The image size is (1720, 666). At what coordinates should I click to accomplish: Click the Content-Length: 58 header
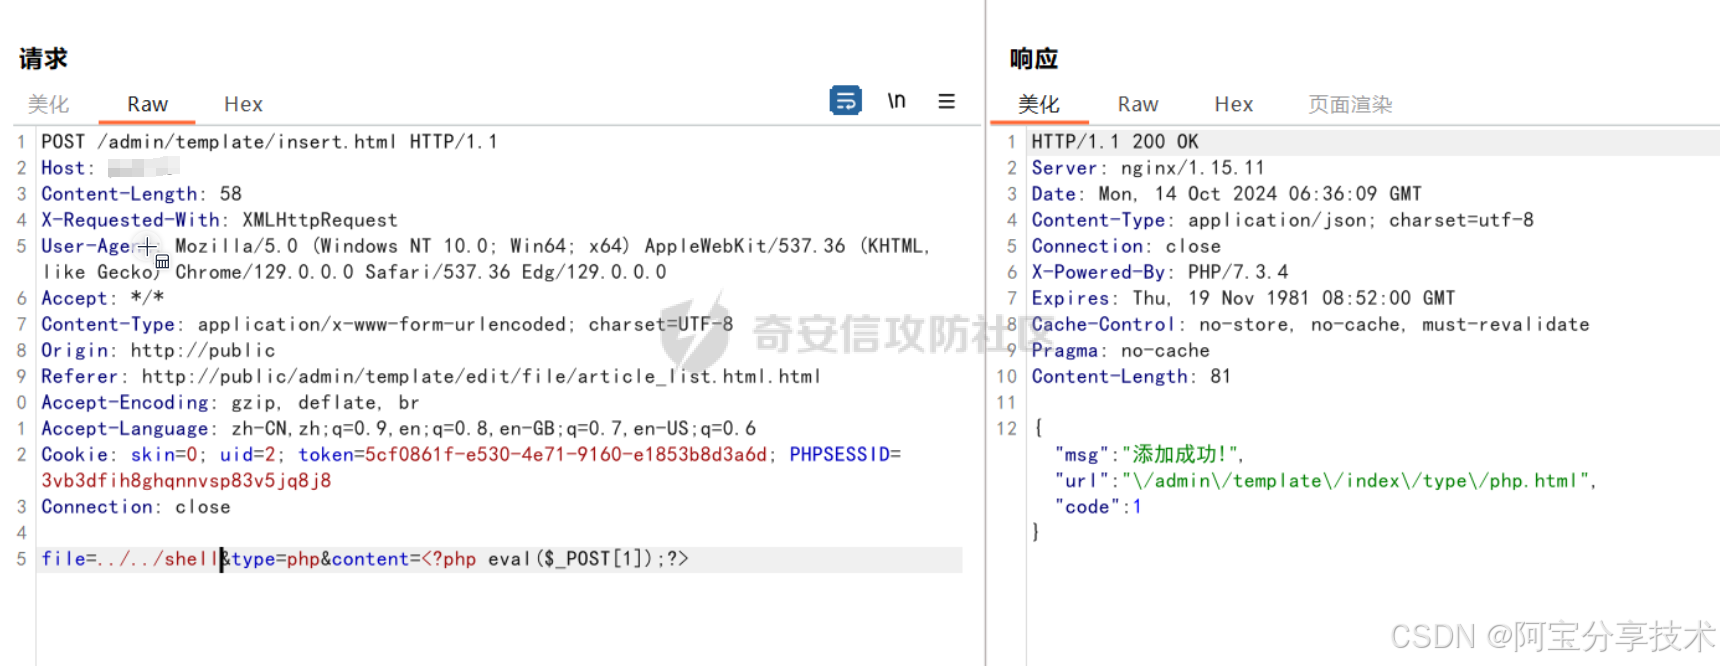pos(141,194)
